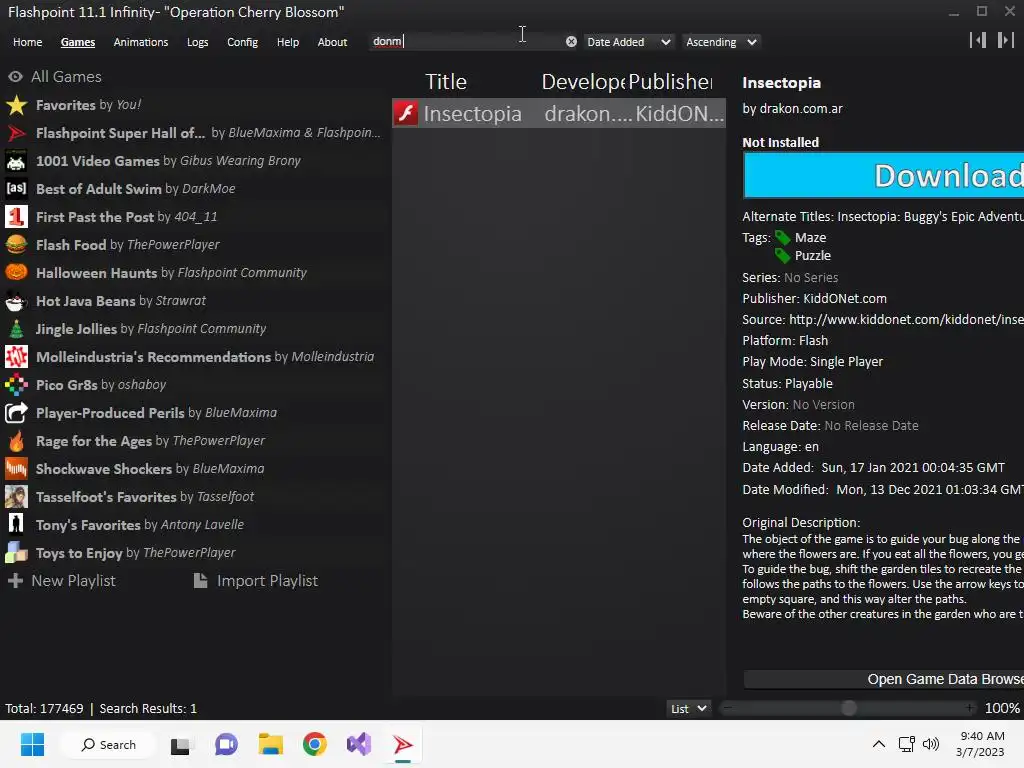Click the collapse right sidebar icon
This screenshot has width=1024, height=768.
tap(1006, 40)
